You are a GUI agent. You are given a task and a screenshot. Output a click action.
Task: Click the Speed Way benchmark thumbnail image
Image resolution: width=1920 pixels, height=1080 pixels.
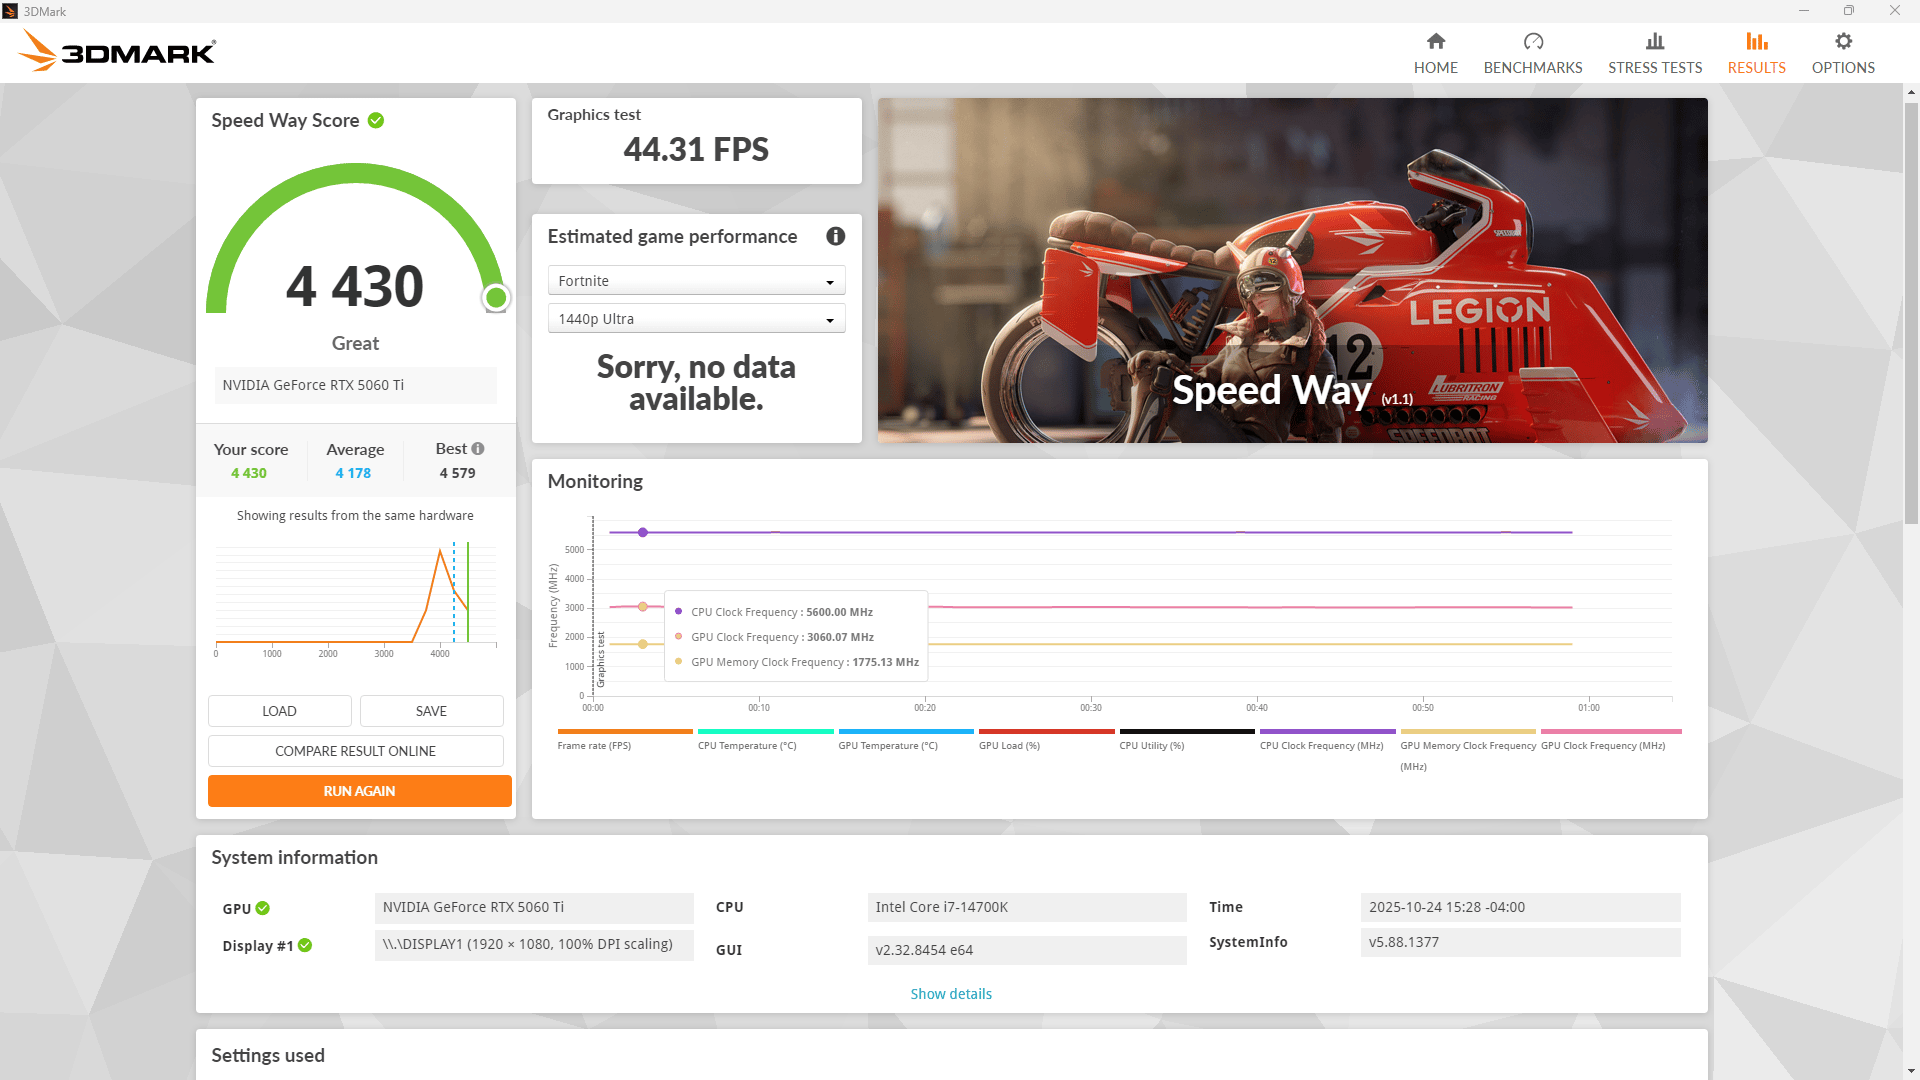(1292, 270)
